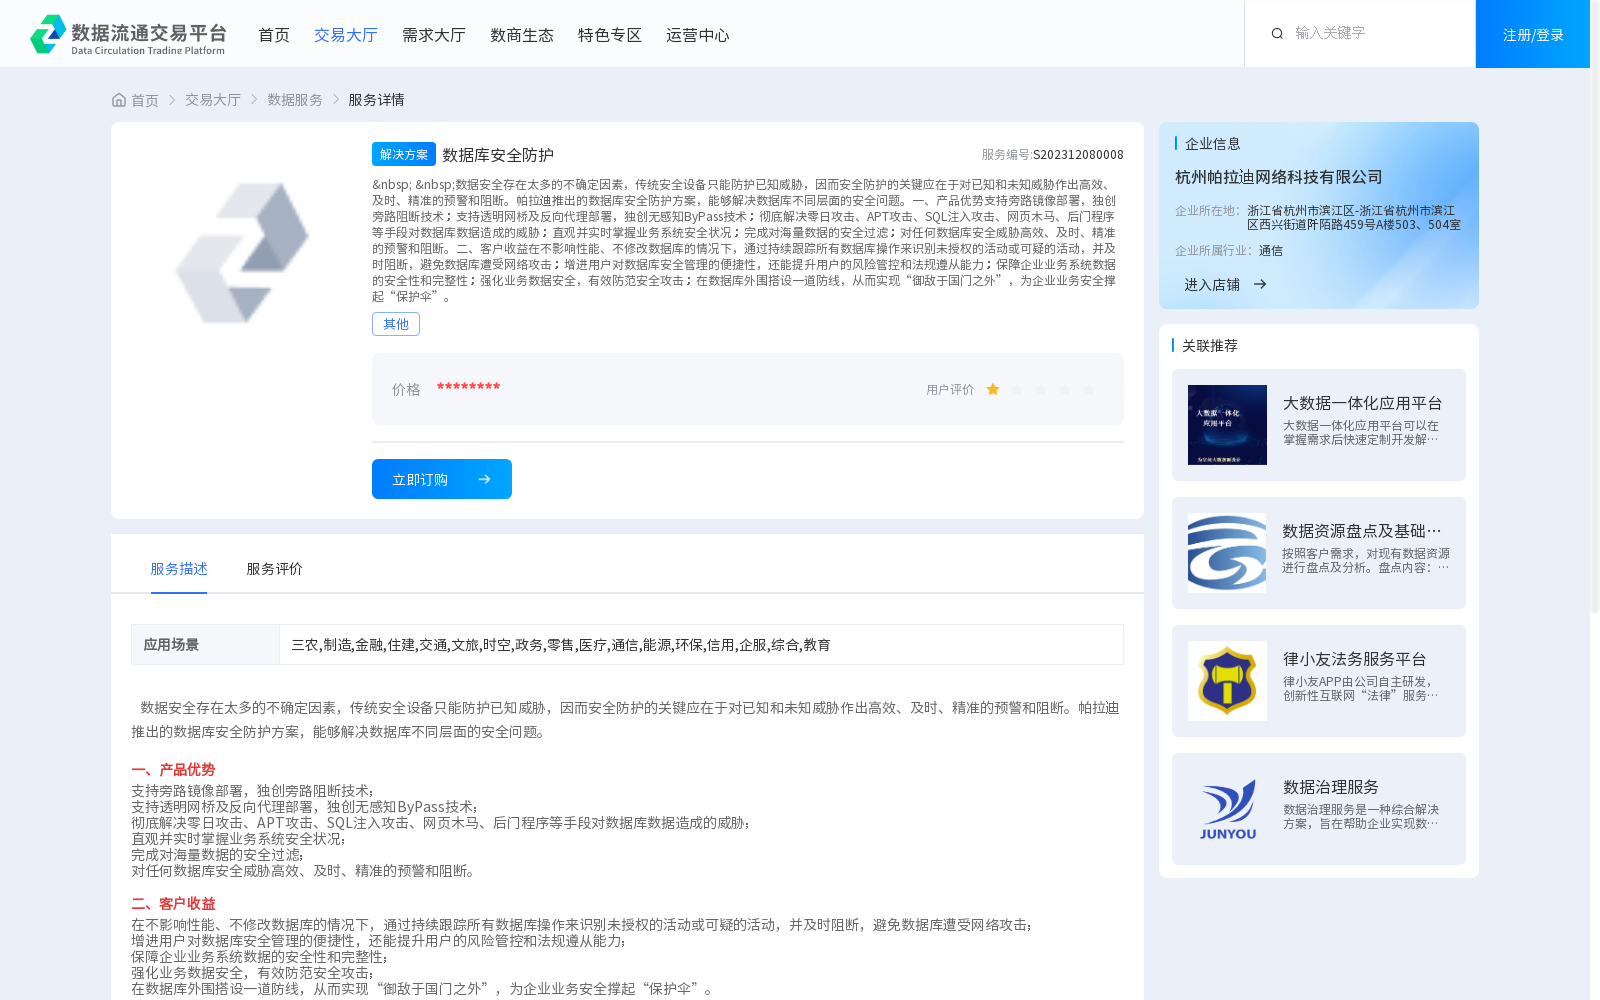Open 大数据一体化应用平台 title
The image size is (1600, 1000).
(1363, 403)
